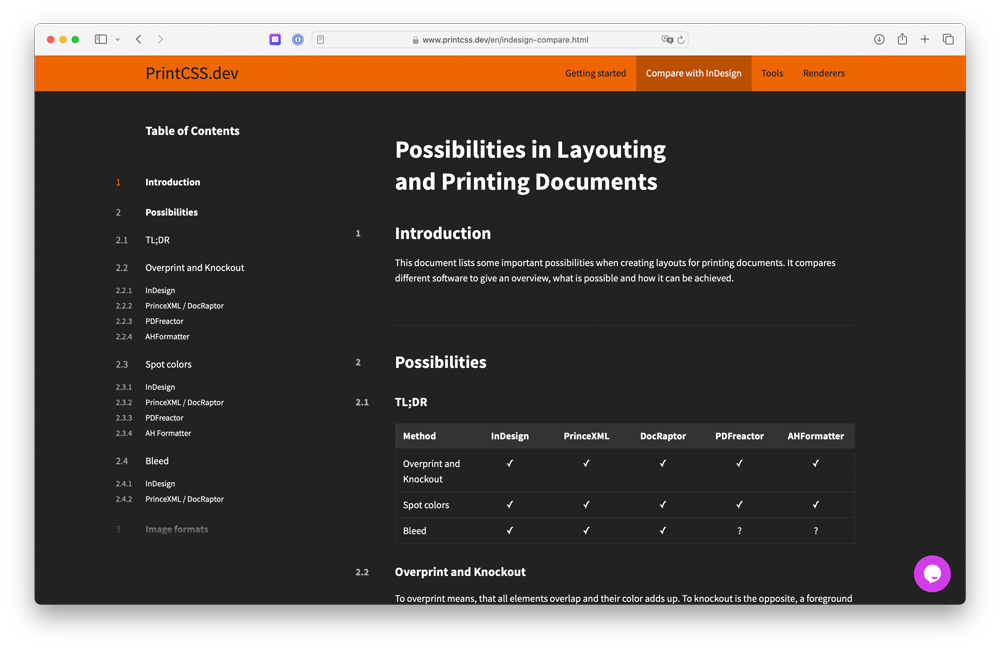Image resolution: width=1000 pixels, height=650 pixels.
Task: Open the Renderers menu item
Action: pyautogui.click(x=823, y=73)
